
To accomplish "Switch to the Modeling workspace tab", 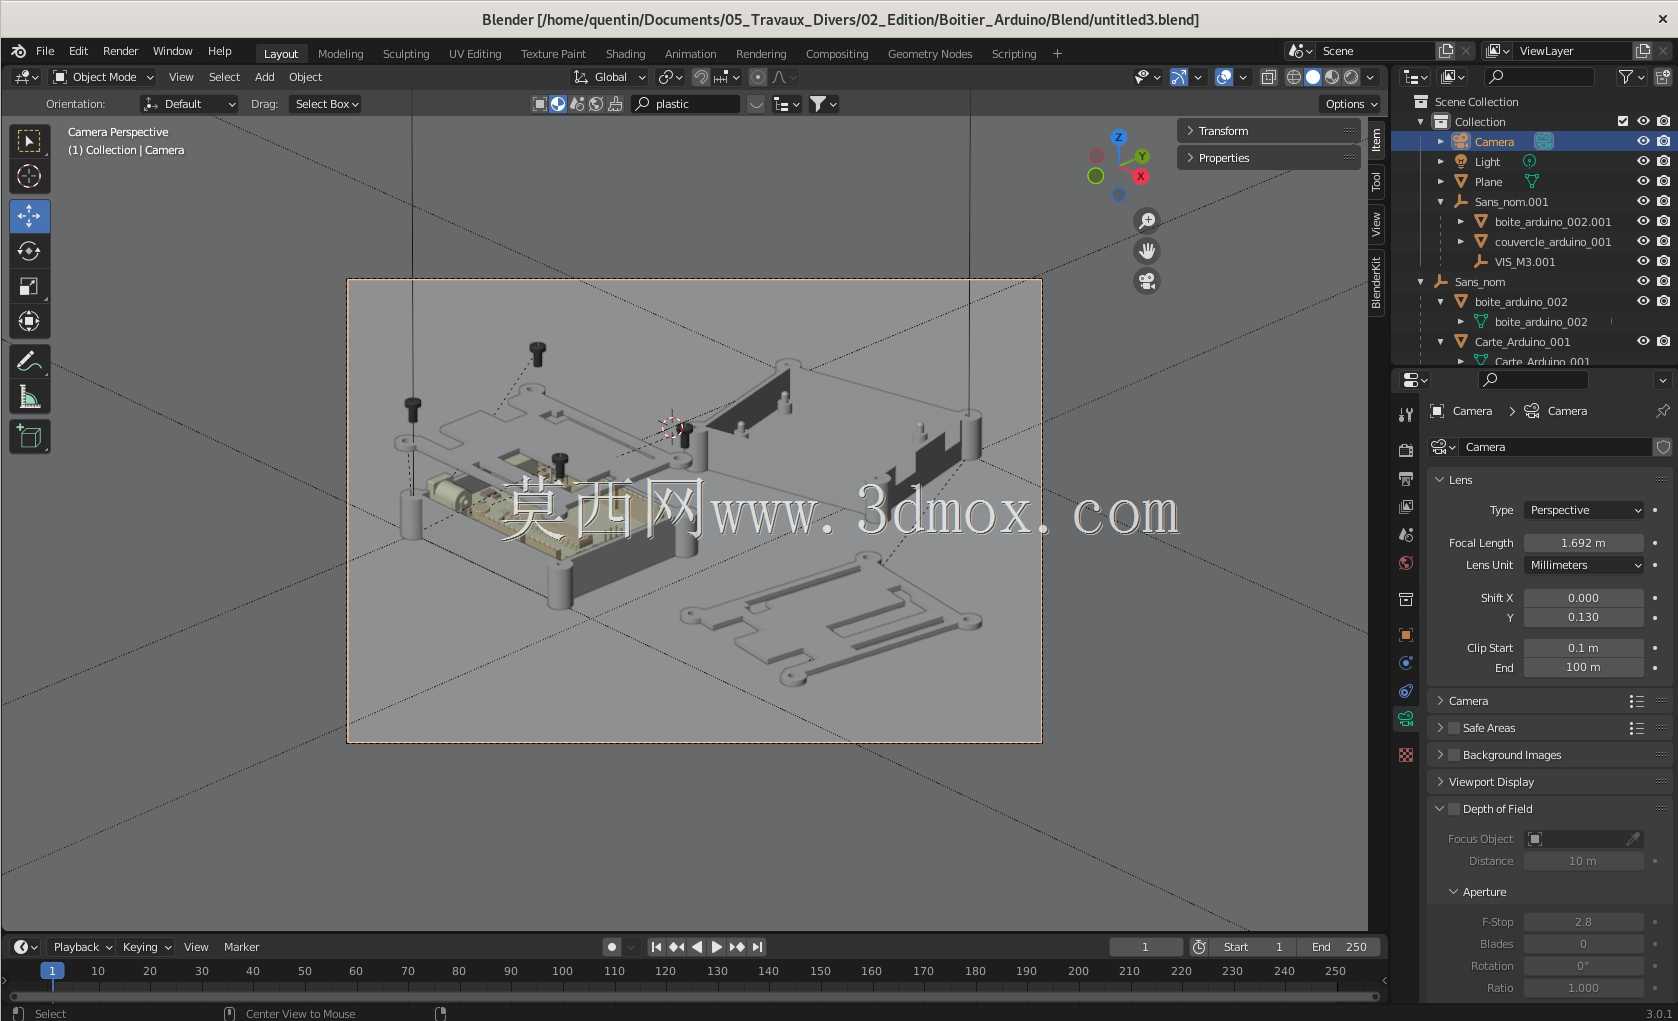I will pos(340,54).
